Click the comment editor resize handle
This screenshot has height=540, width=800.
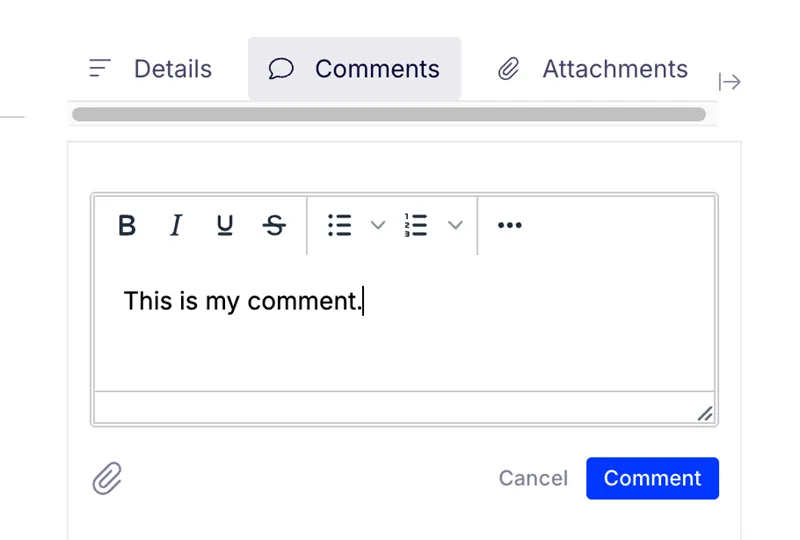pyautogui.click(x=705, y=414)
